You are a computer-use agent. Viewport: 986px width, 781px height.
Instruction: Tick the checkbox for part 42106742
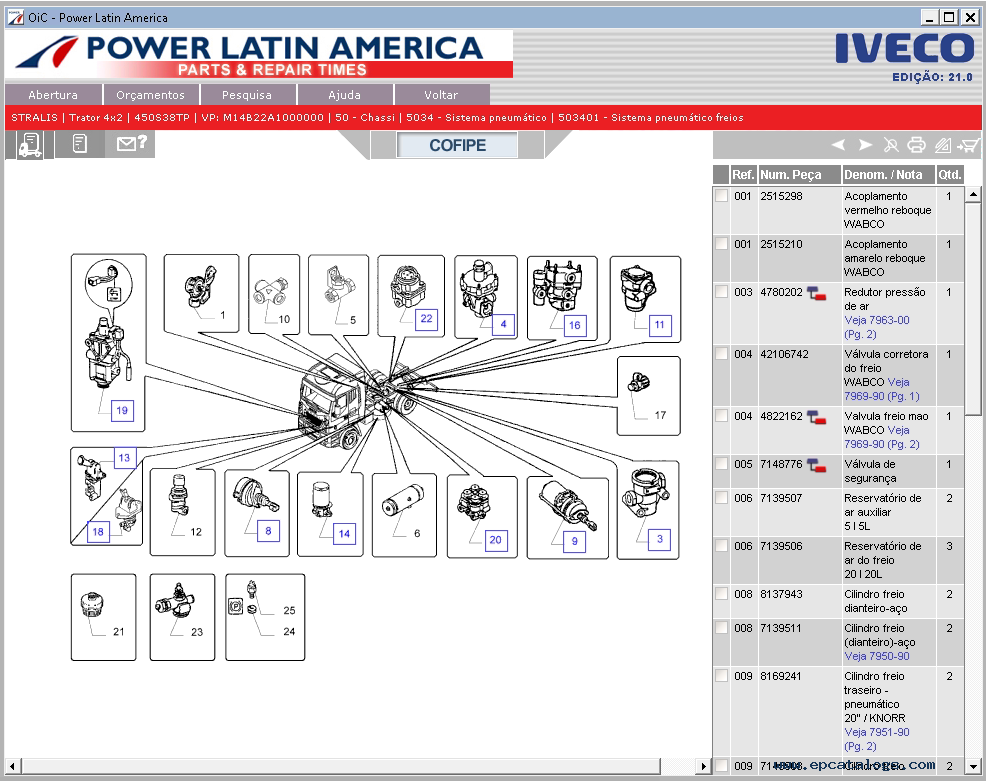721,353
